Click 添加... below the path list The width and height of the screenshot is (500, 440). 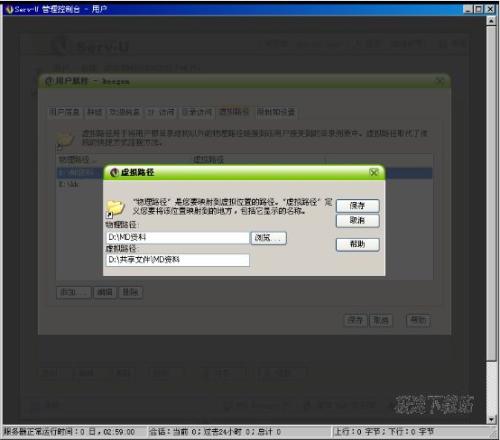point(73,292)
